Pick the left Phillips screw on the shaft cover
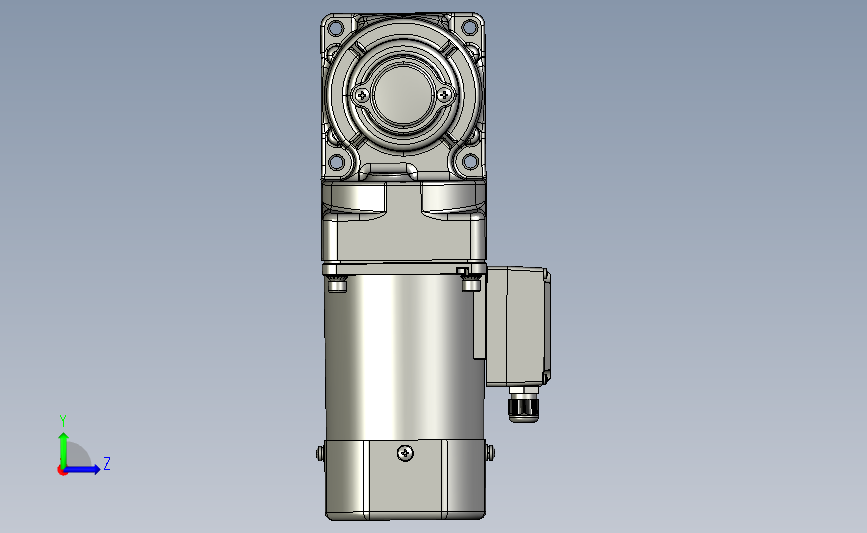This screenshot has width=867, height=533. pyautogui.click(x=362, y=96)
